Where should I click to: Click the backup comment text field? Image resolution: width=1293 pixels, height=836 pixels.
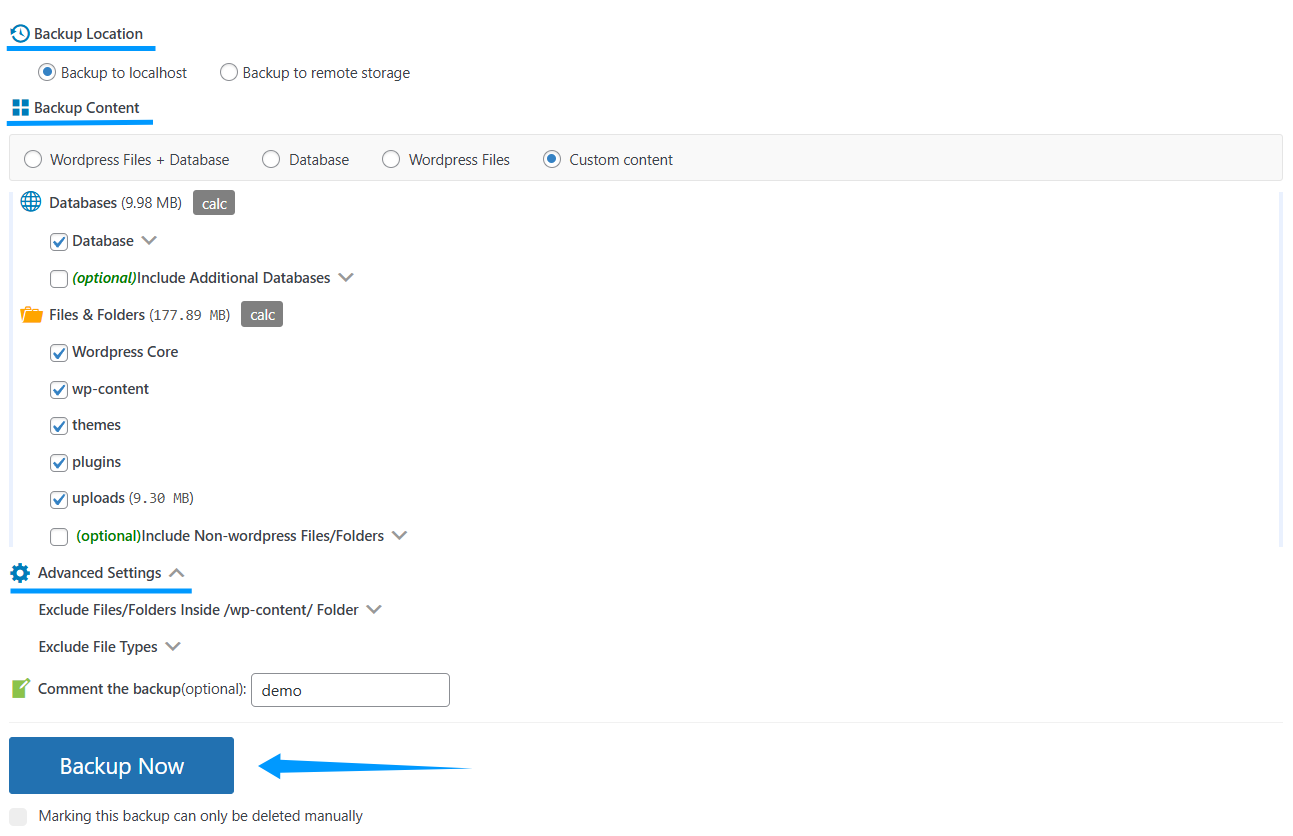[x=350, y=690]
